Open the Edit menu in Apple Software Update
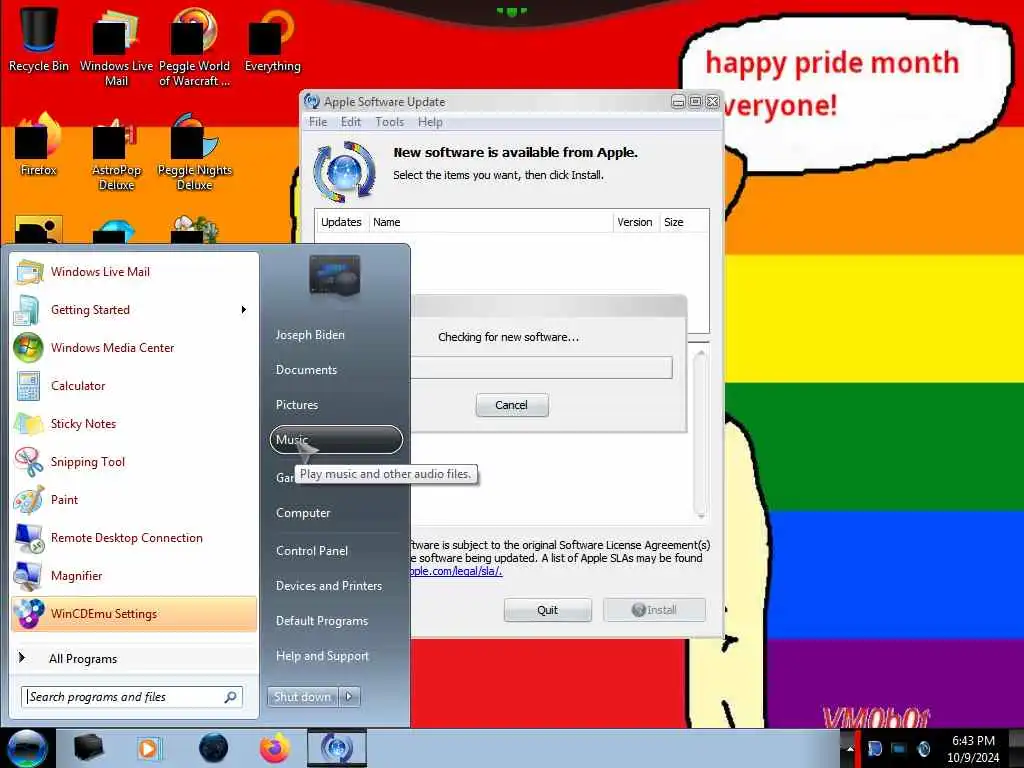Screen dimensions: 1024x768 [x=351, y=122]
